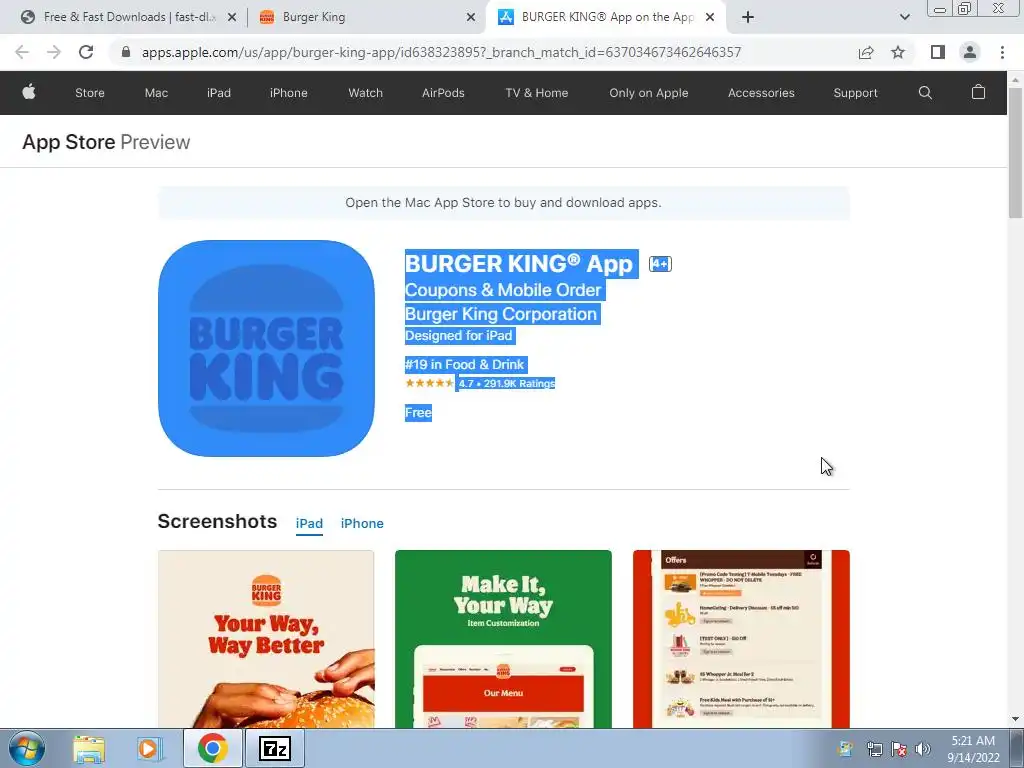Click the page vertical scrollbar thumb
The image size is (1024, 768).
[1015, 153]
